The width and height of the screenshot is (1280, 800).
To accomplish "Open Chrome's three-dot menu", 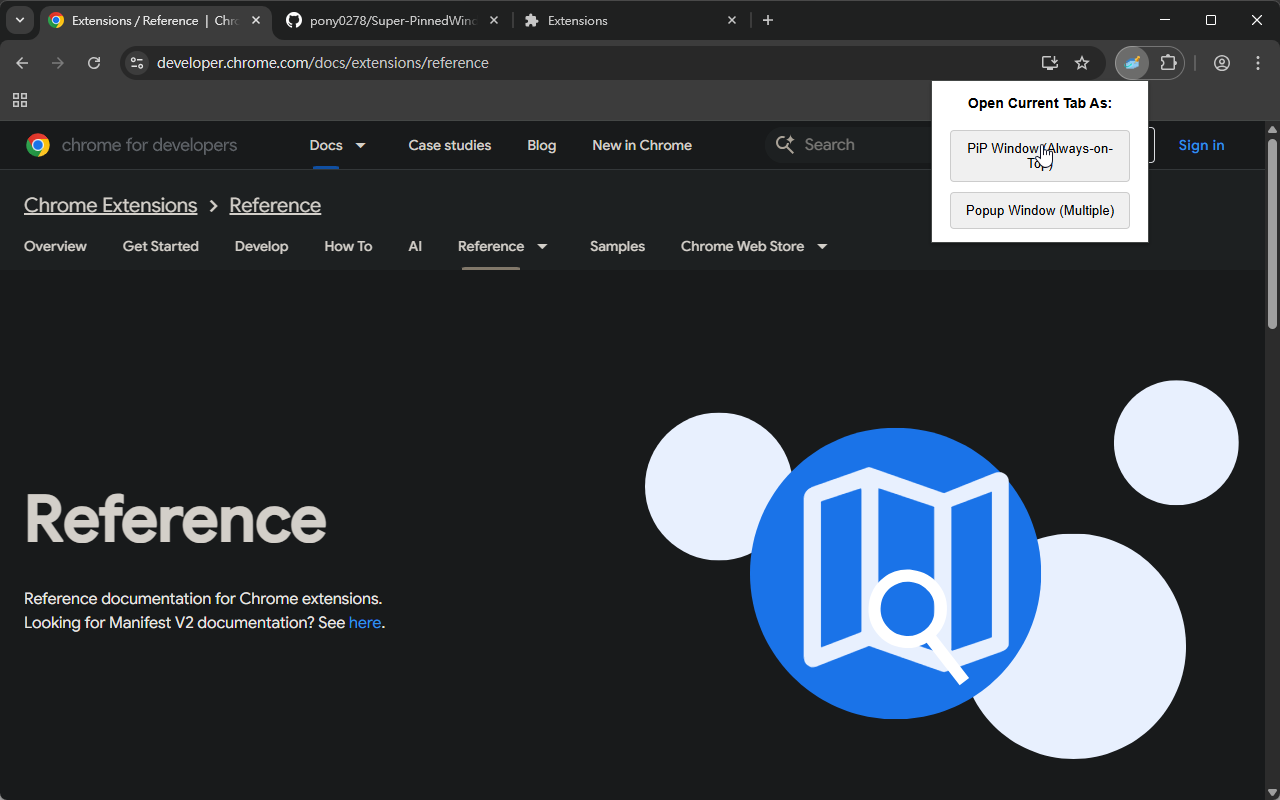I will (x=1258, y=63).
